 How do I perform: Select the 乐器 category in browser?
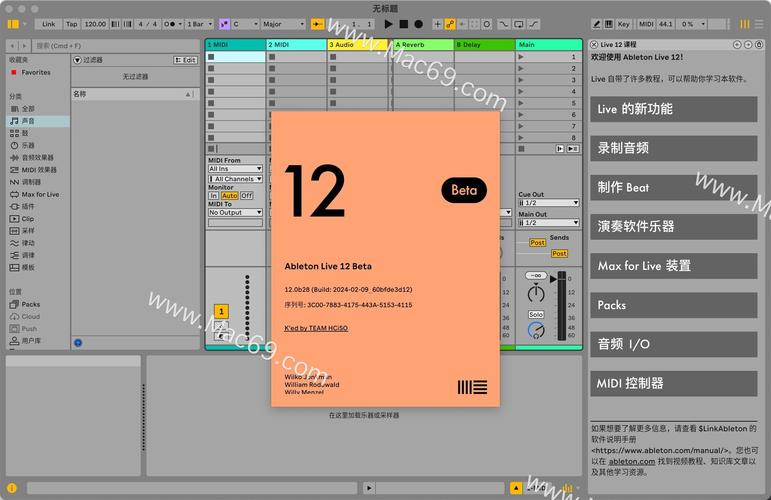28,146
